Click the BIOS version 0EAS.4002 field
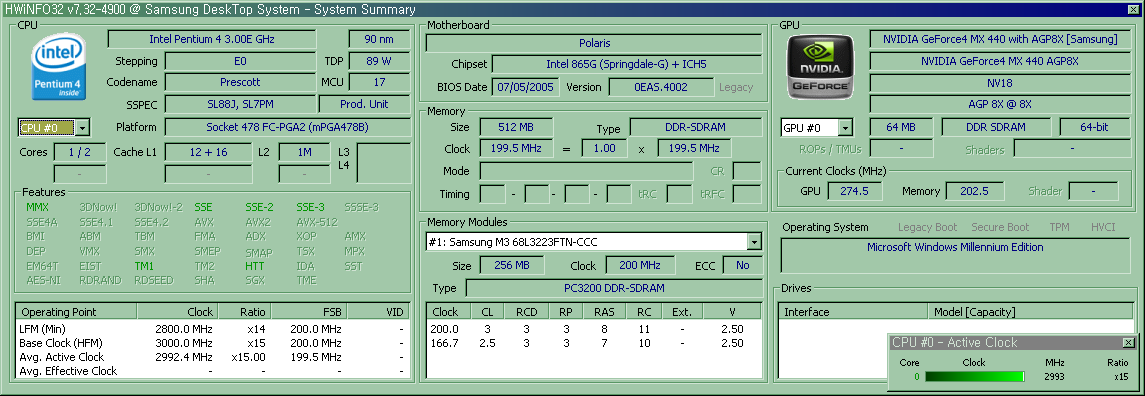The image size is (1145, 396). (x=661, y=87)
